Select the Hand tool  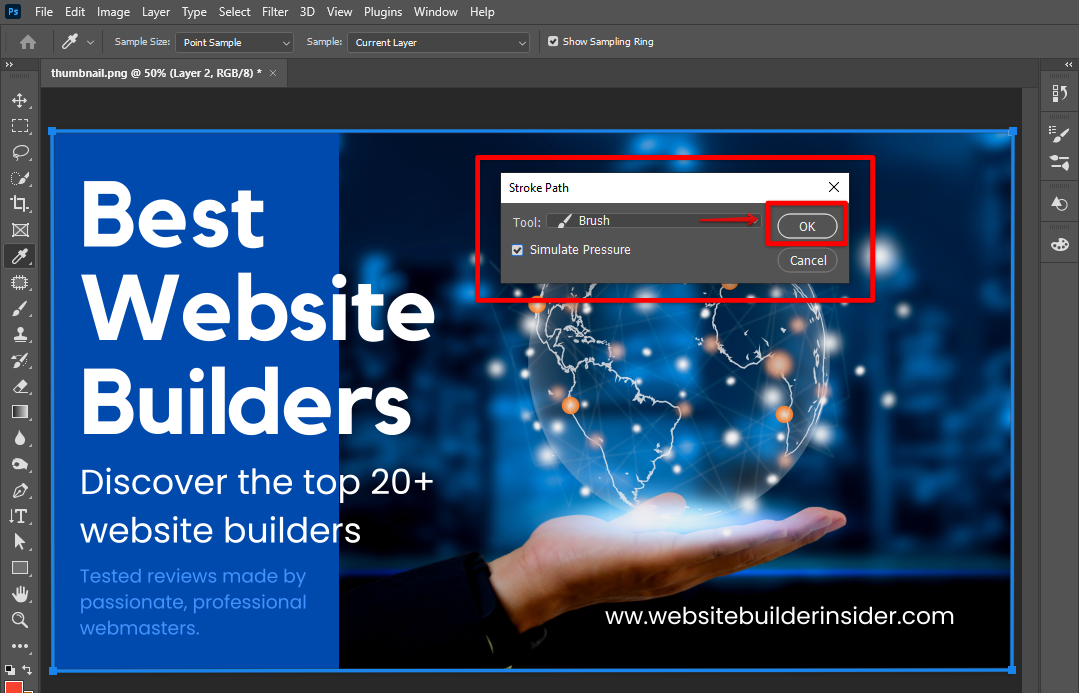[19, 594]
